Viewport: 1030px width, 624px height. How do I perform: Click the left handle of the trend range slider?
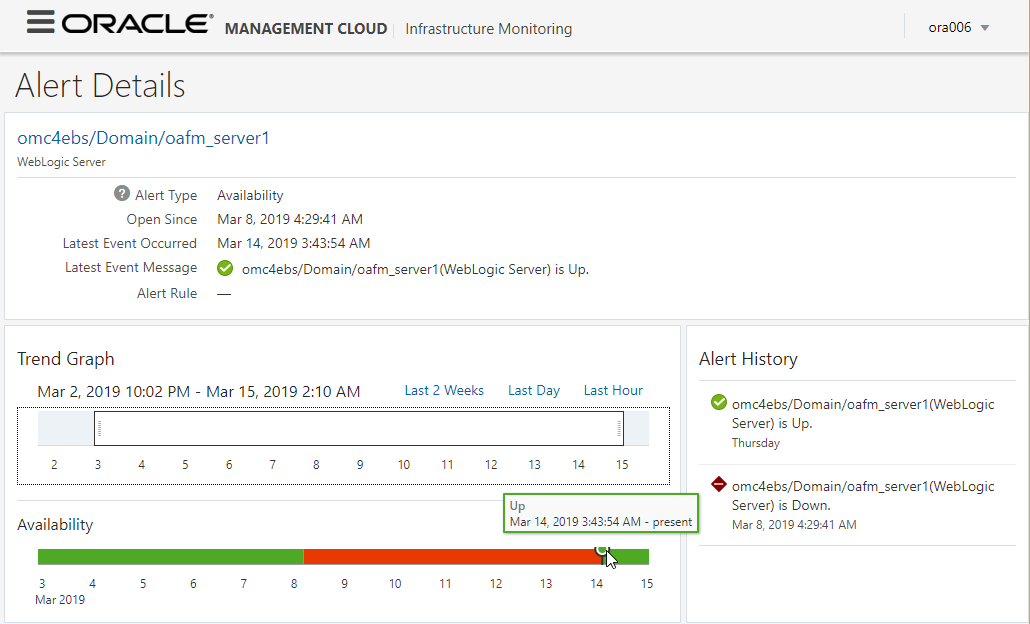point(100,429)
